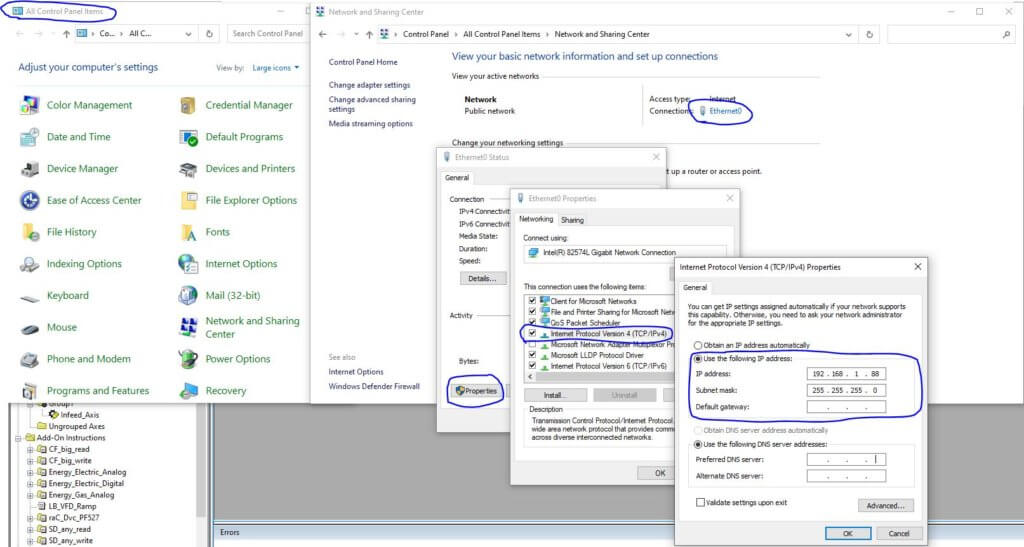The width and height of the screenshot is (1024, 547).
Task: Click the Advanced... button
Action: point(885,506)
